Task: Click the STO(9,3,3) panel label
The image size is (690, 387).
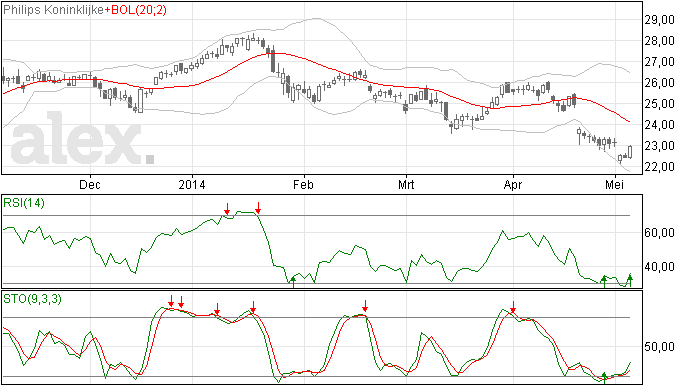Action: [32, 299]
